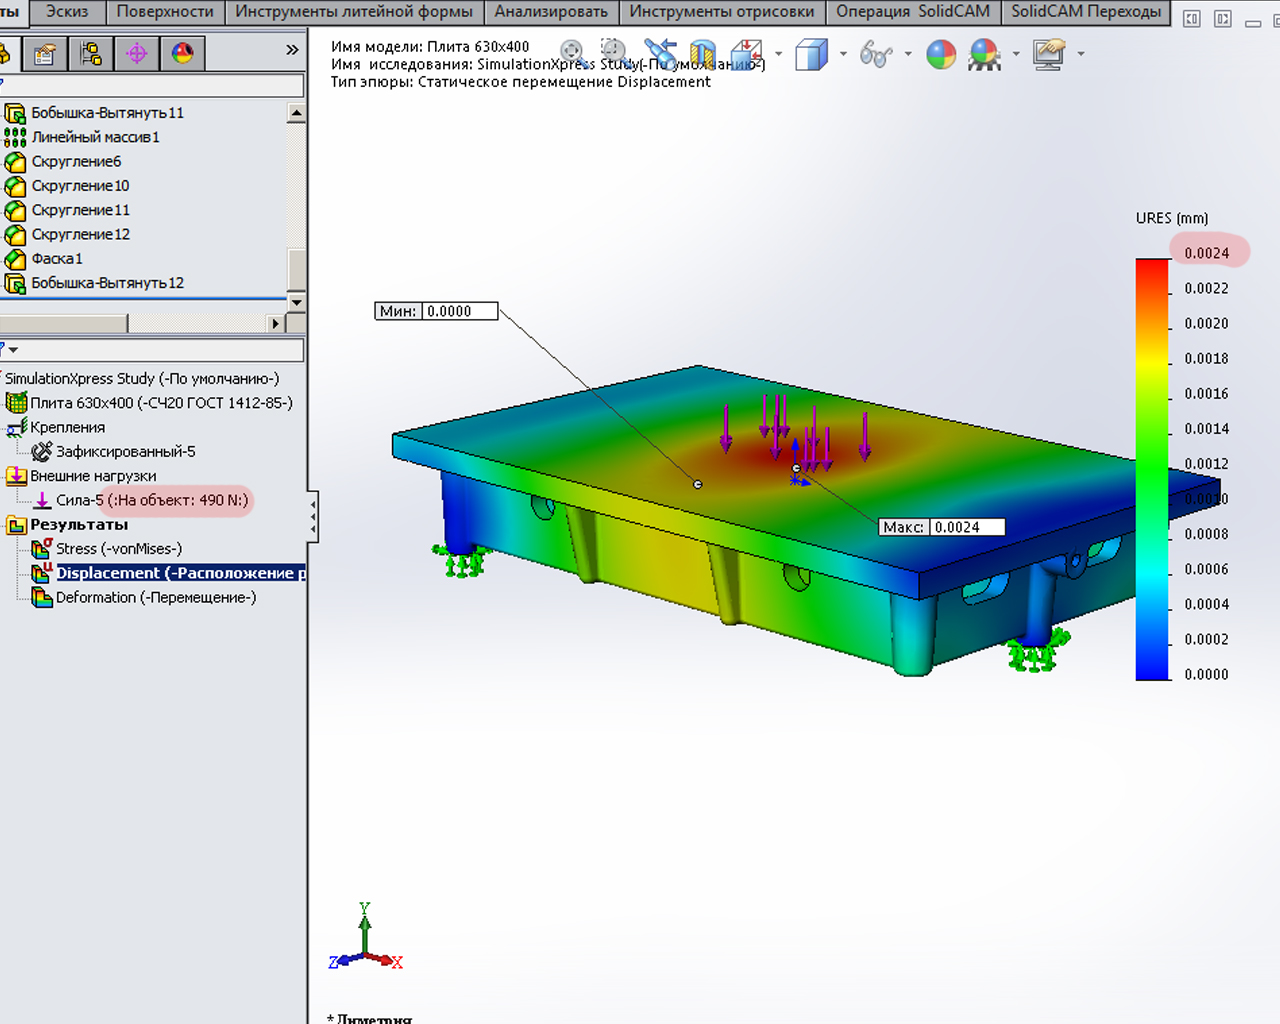The image size is (1280, 1024).
Task: Collapse the left panel with the side handle
Action: (313, 516)
